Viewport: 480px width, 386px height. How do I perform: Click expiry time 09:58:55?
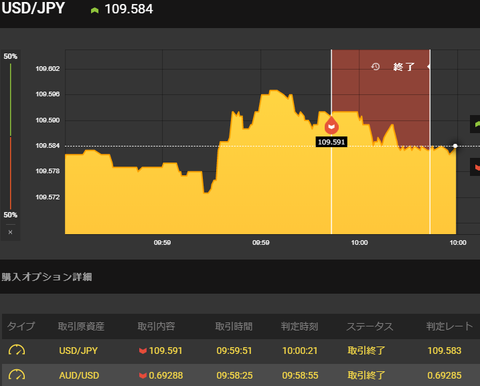coord(300,375)
